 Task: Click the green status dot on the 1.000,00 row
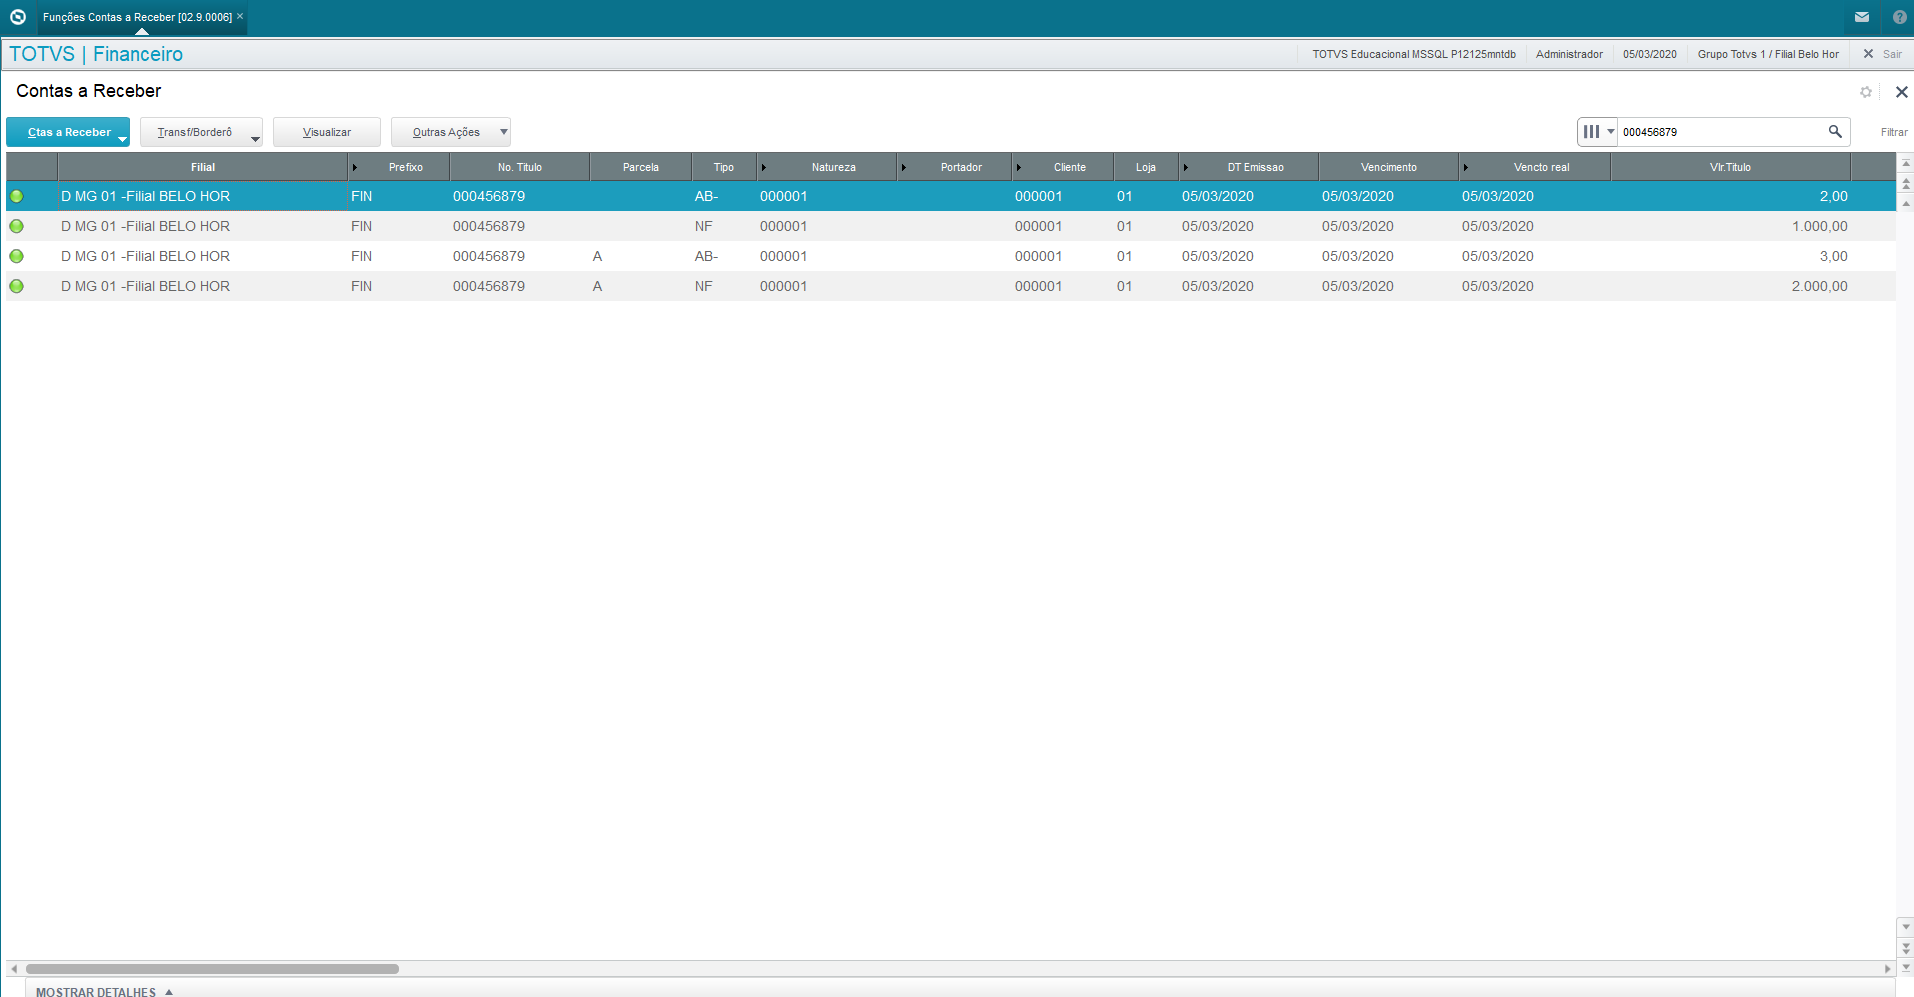pyautogui.click(x=16, y=226)
